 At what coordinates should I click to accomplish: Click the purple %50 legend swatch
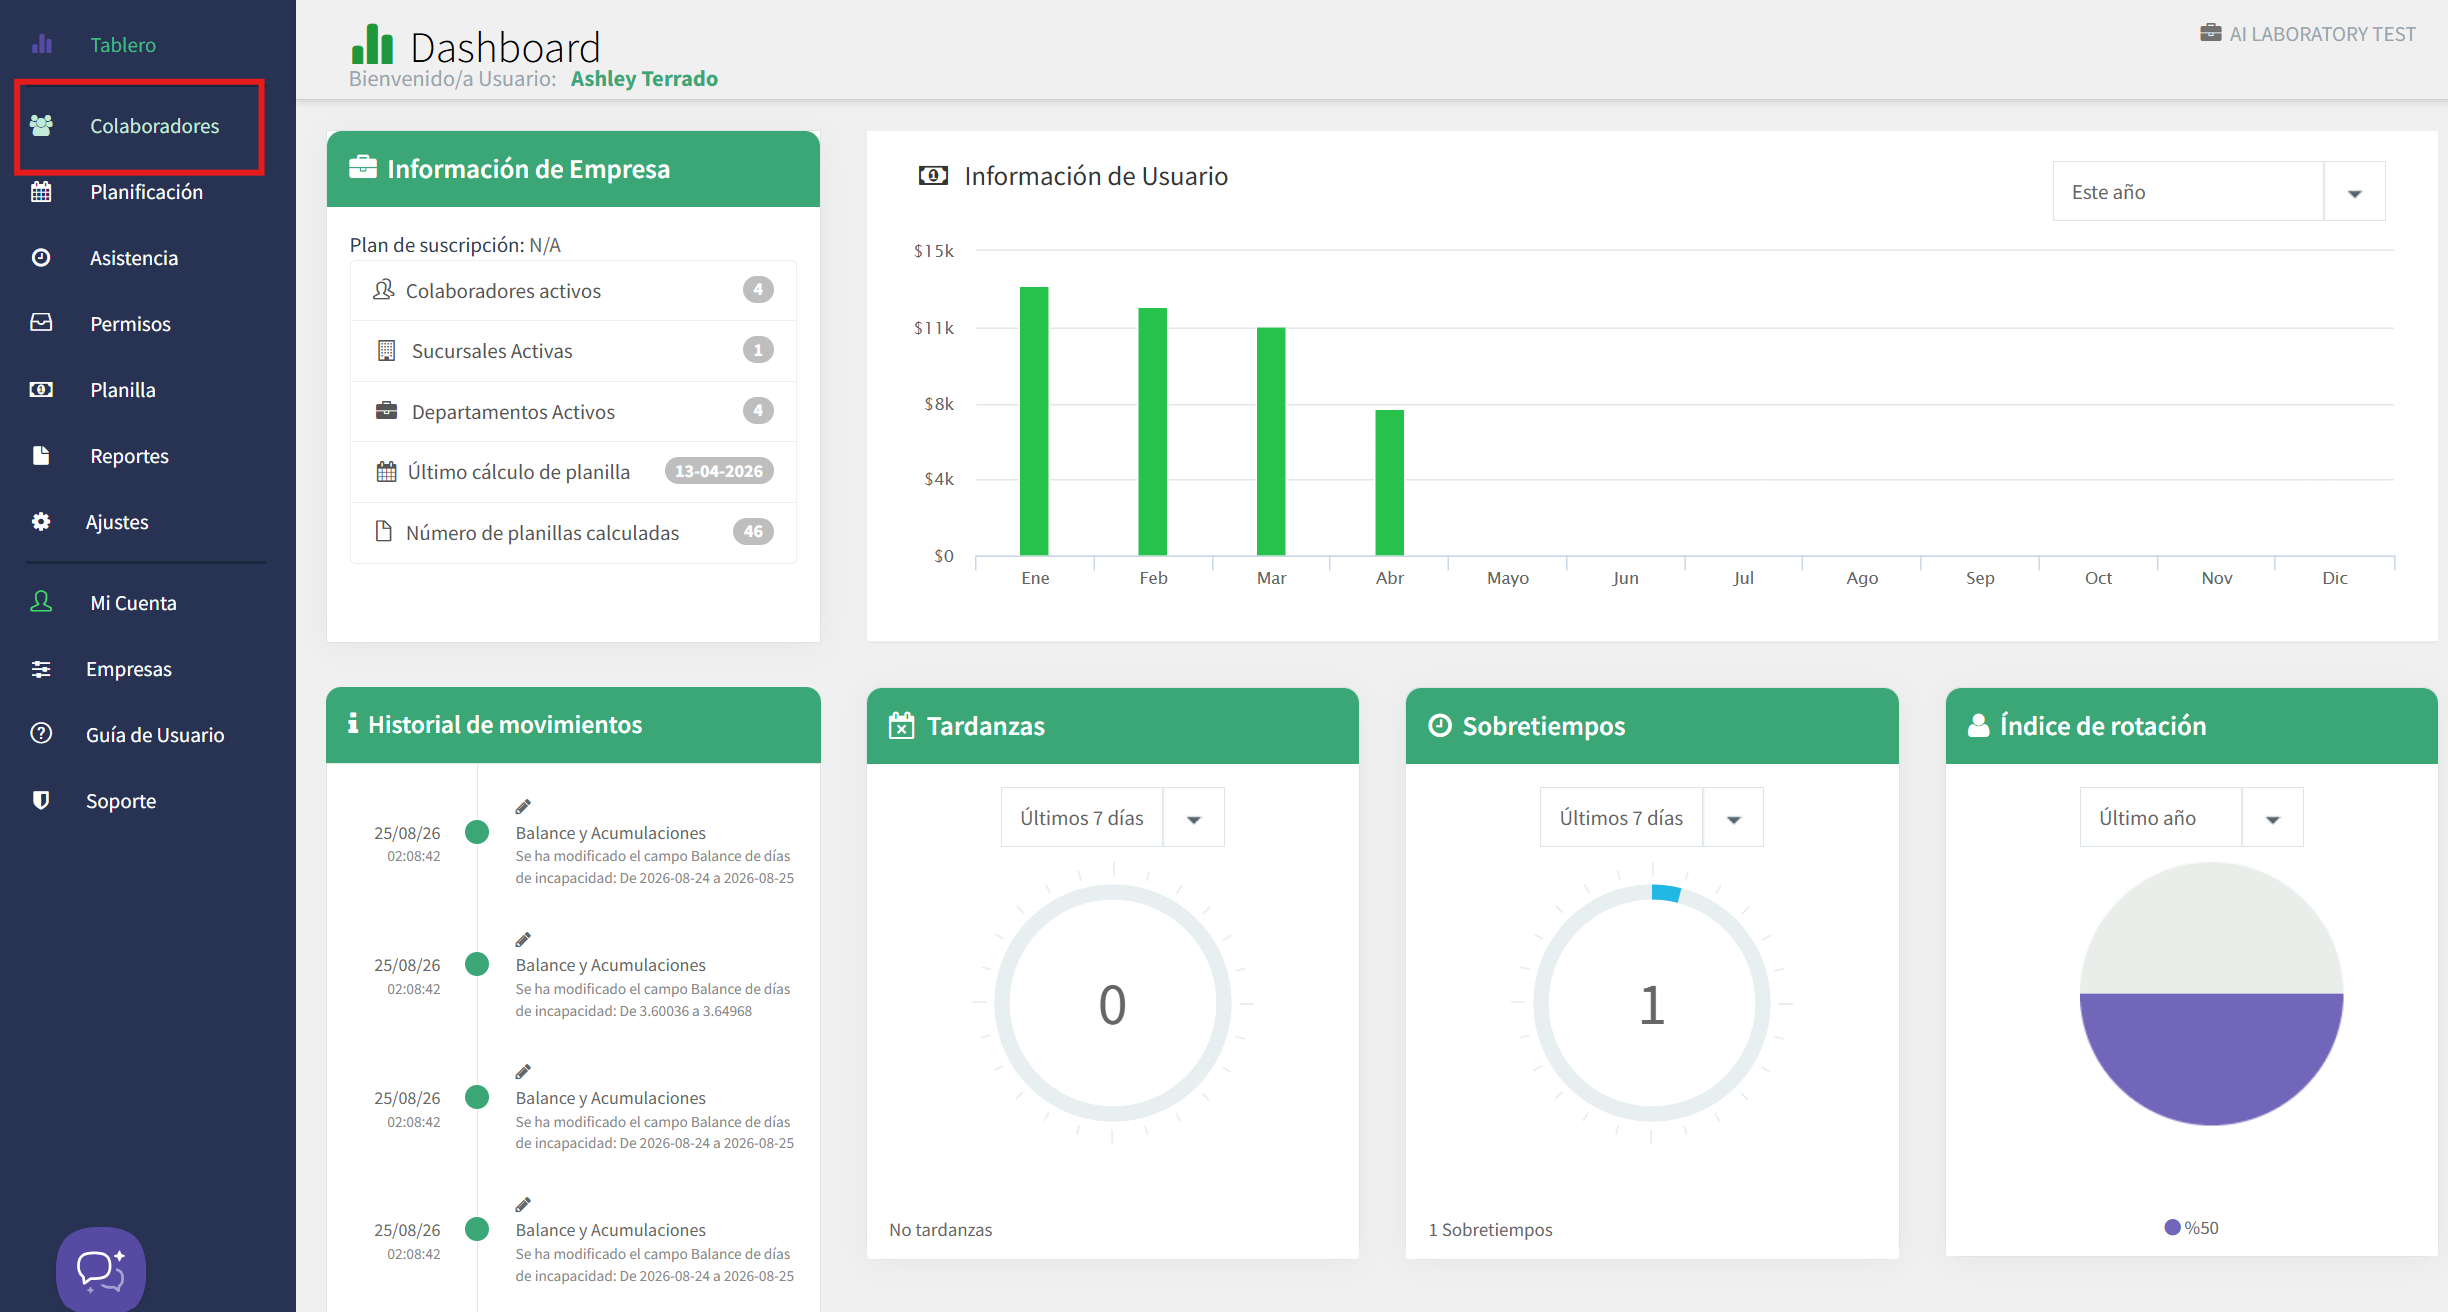[x=2172, y=1227]
